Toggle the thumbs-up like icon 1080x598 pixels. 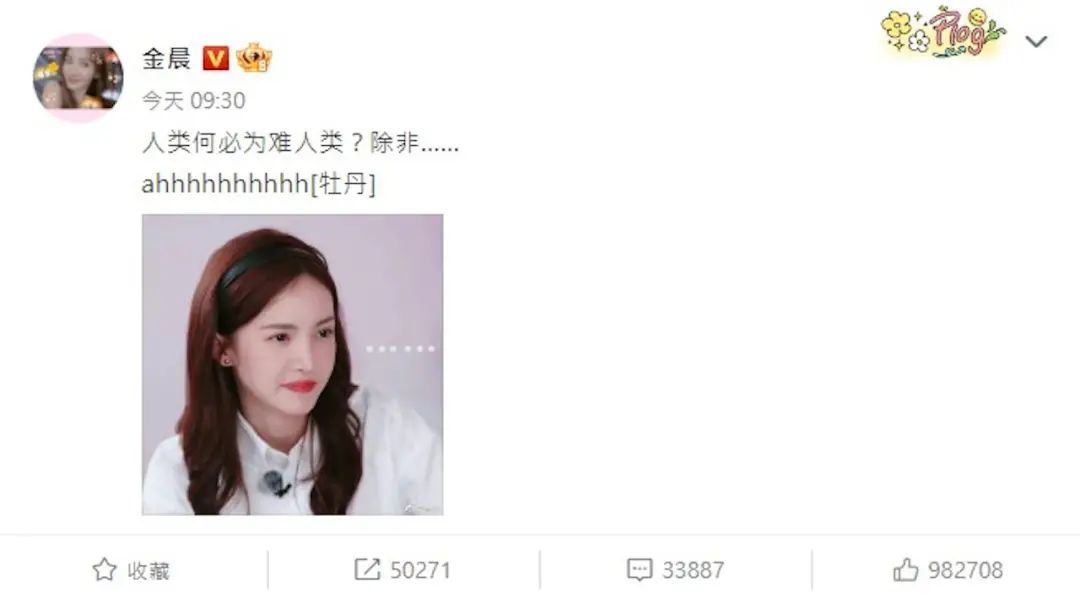pos(906,570)
